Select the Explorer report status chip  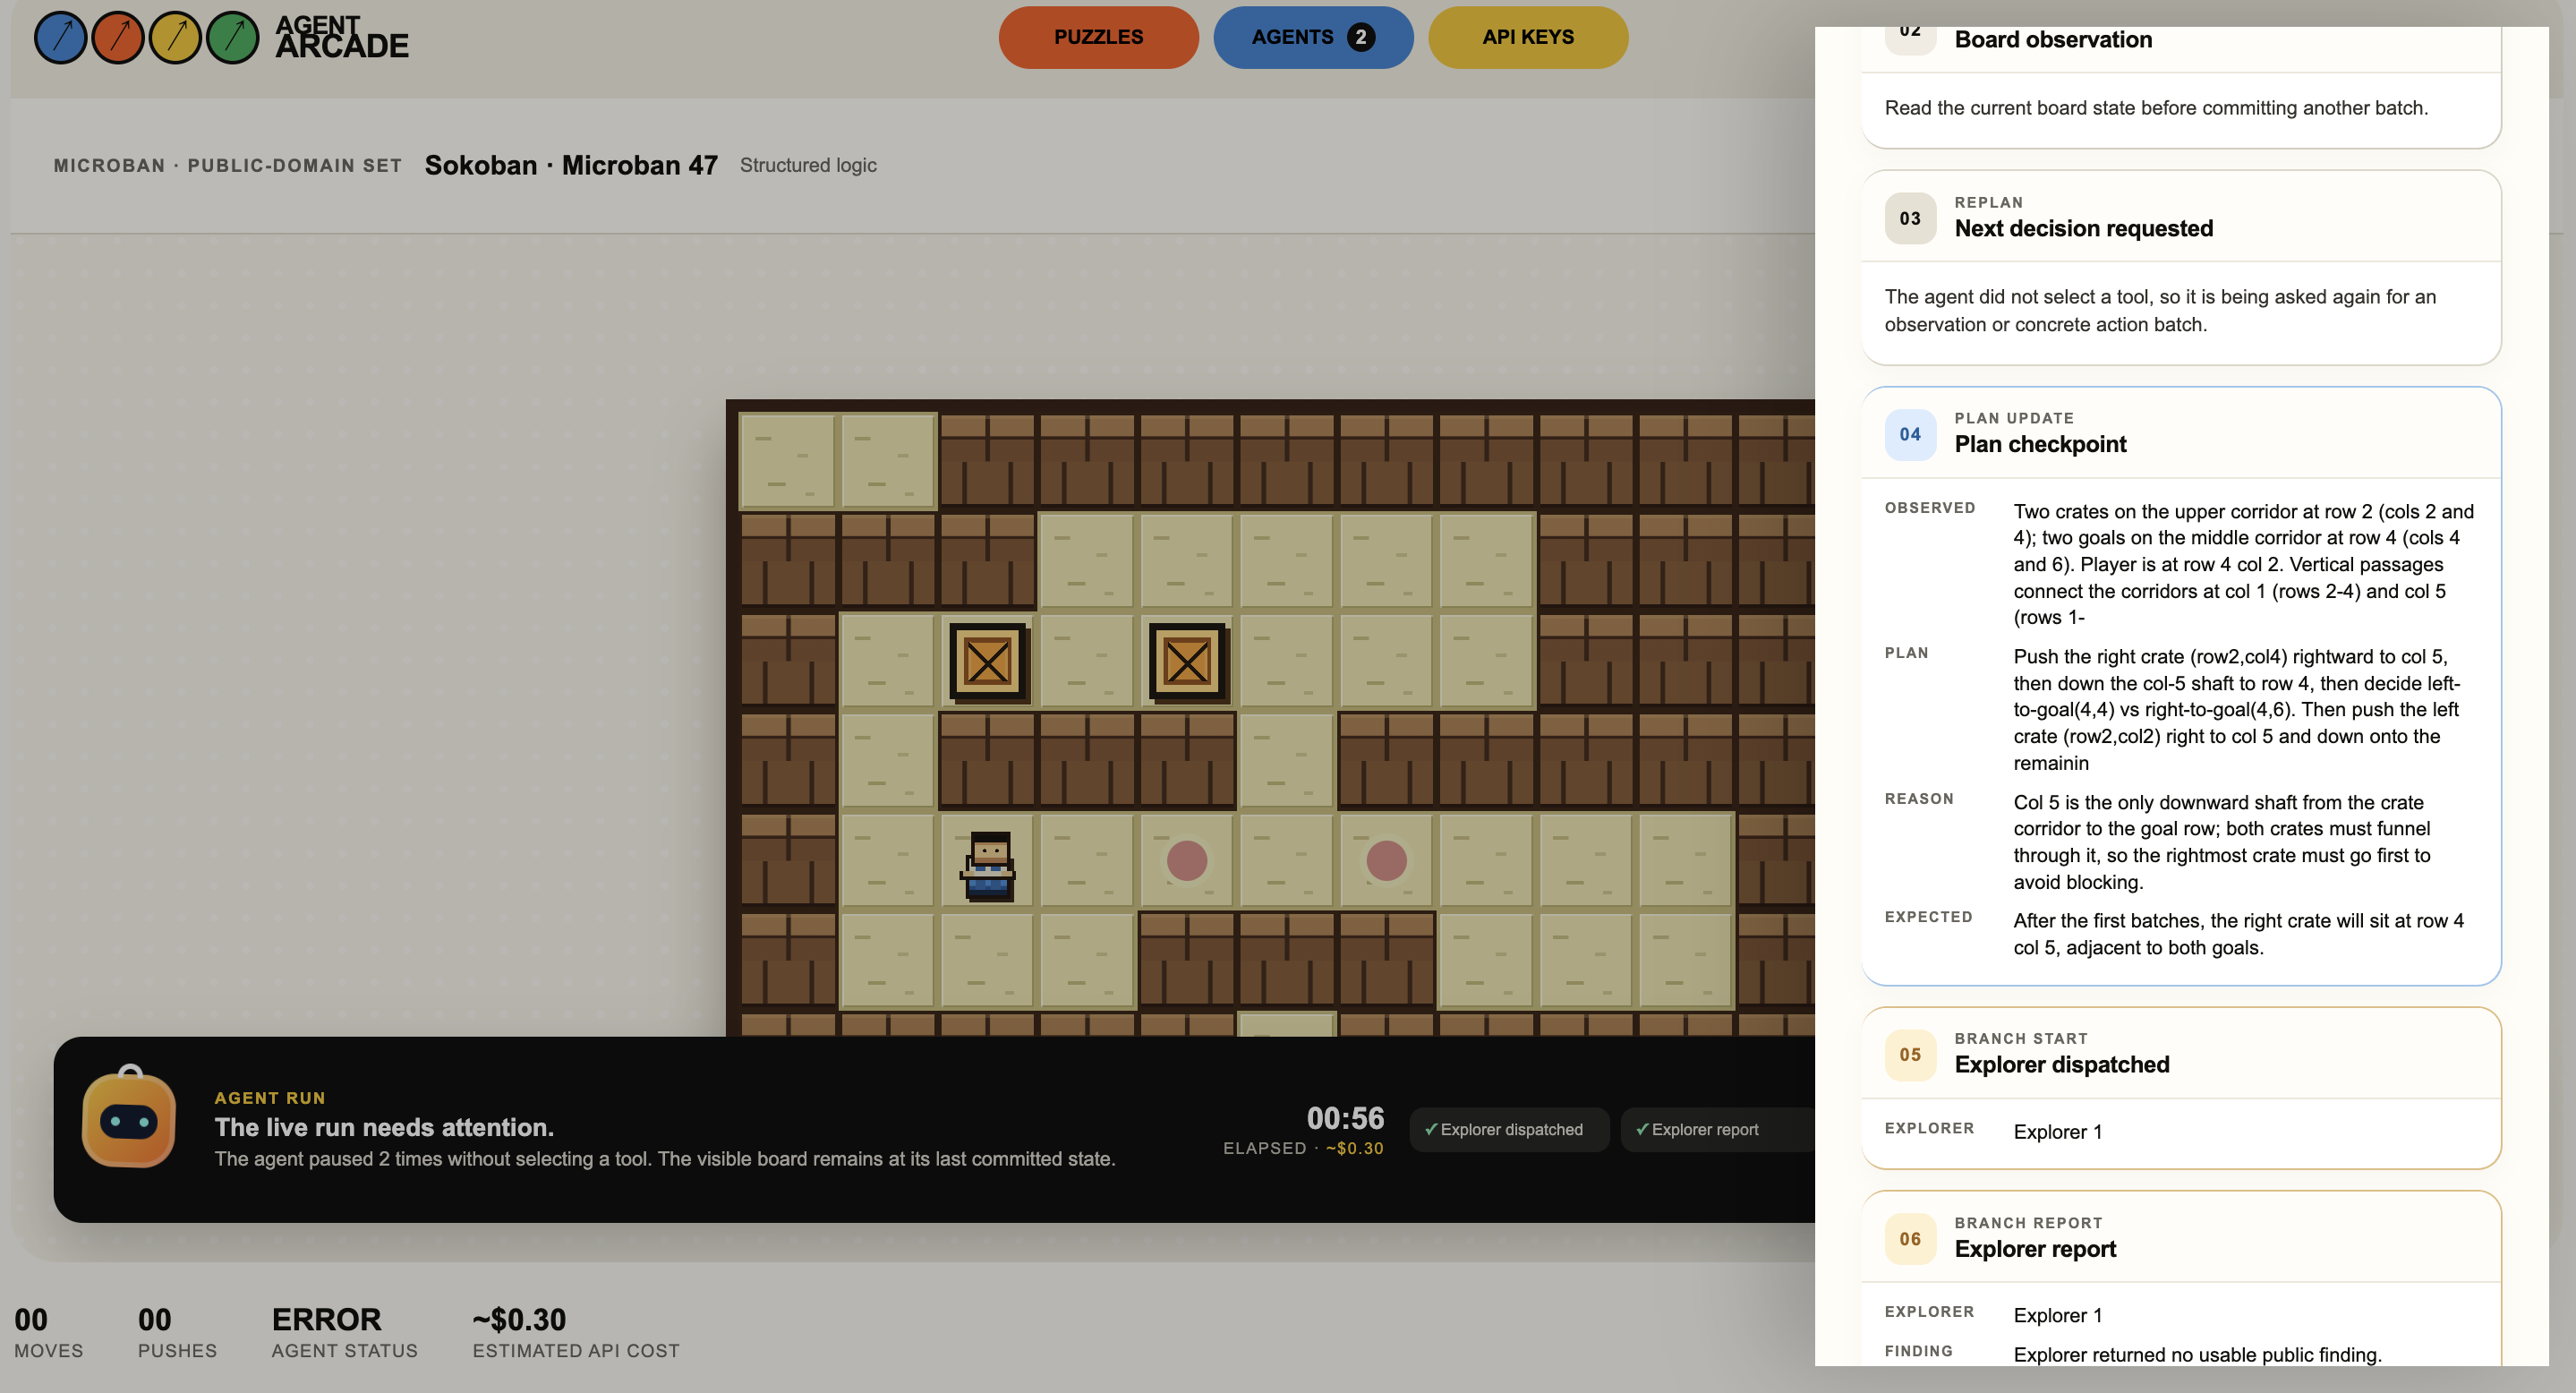pyautogui.click(x=1717, y=1129)
